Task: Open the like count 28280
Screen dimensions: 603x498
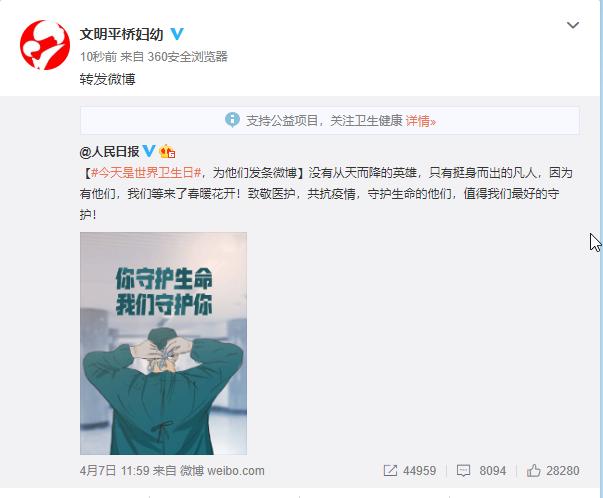Action: point(563,471)
